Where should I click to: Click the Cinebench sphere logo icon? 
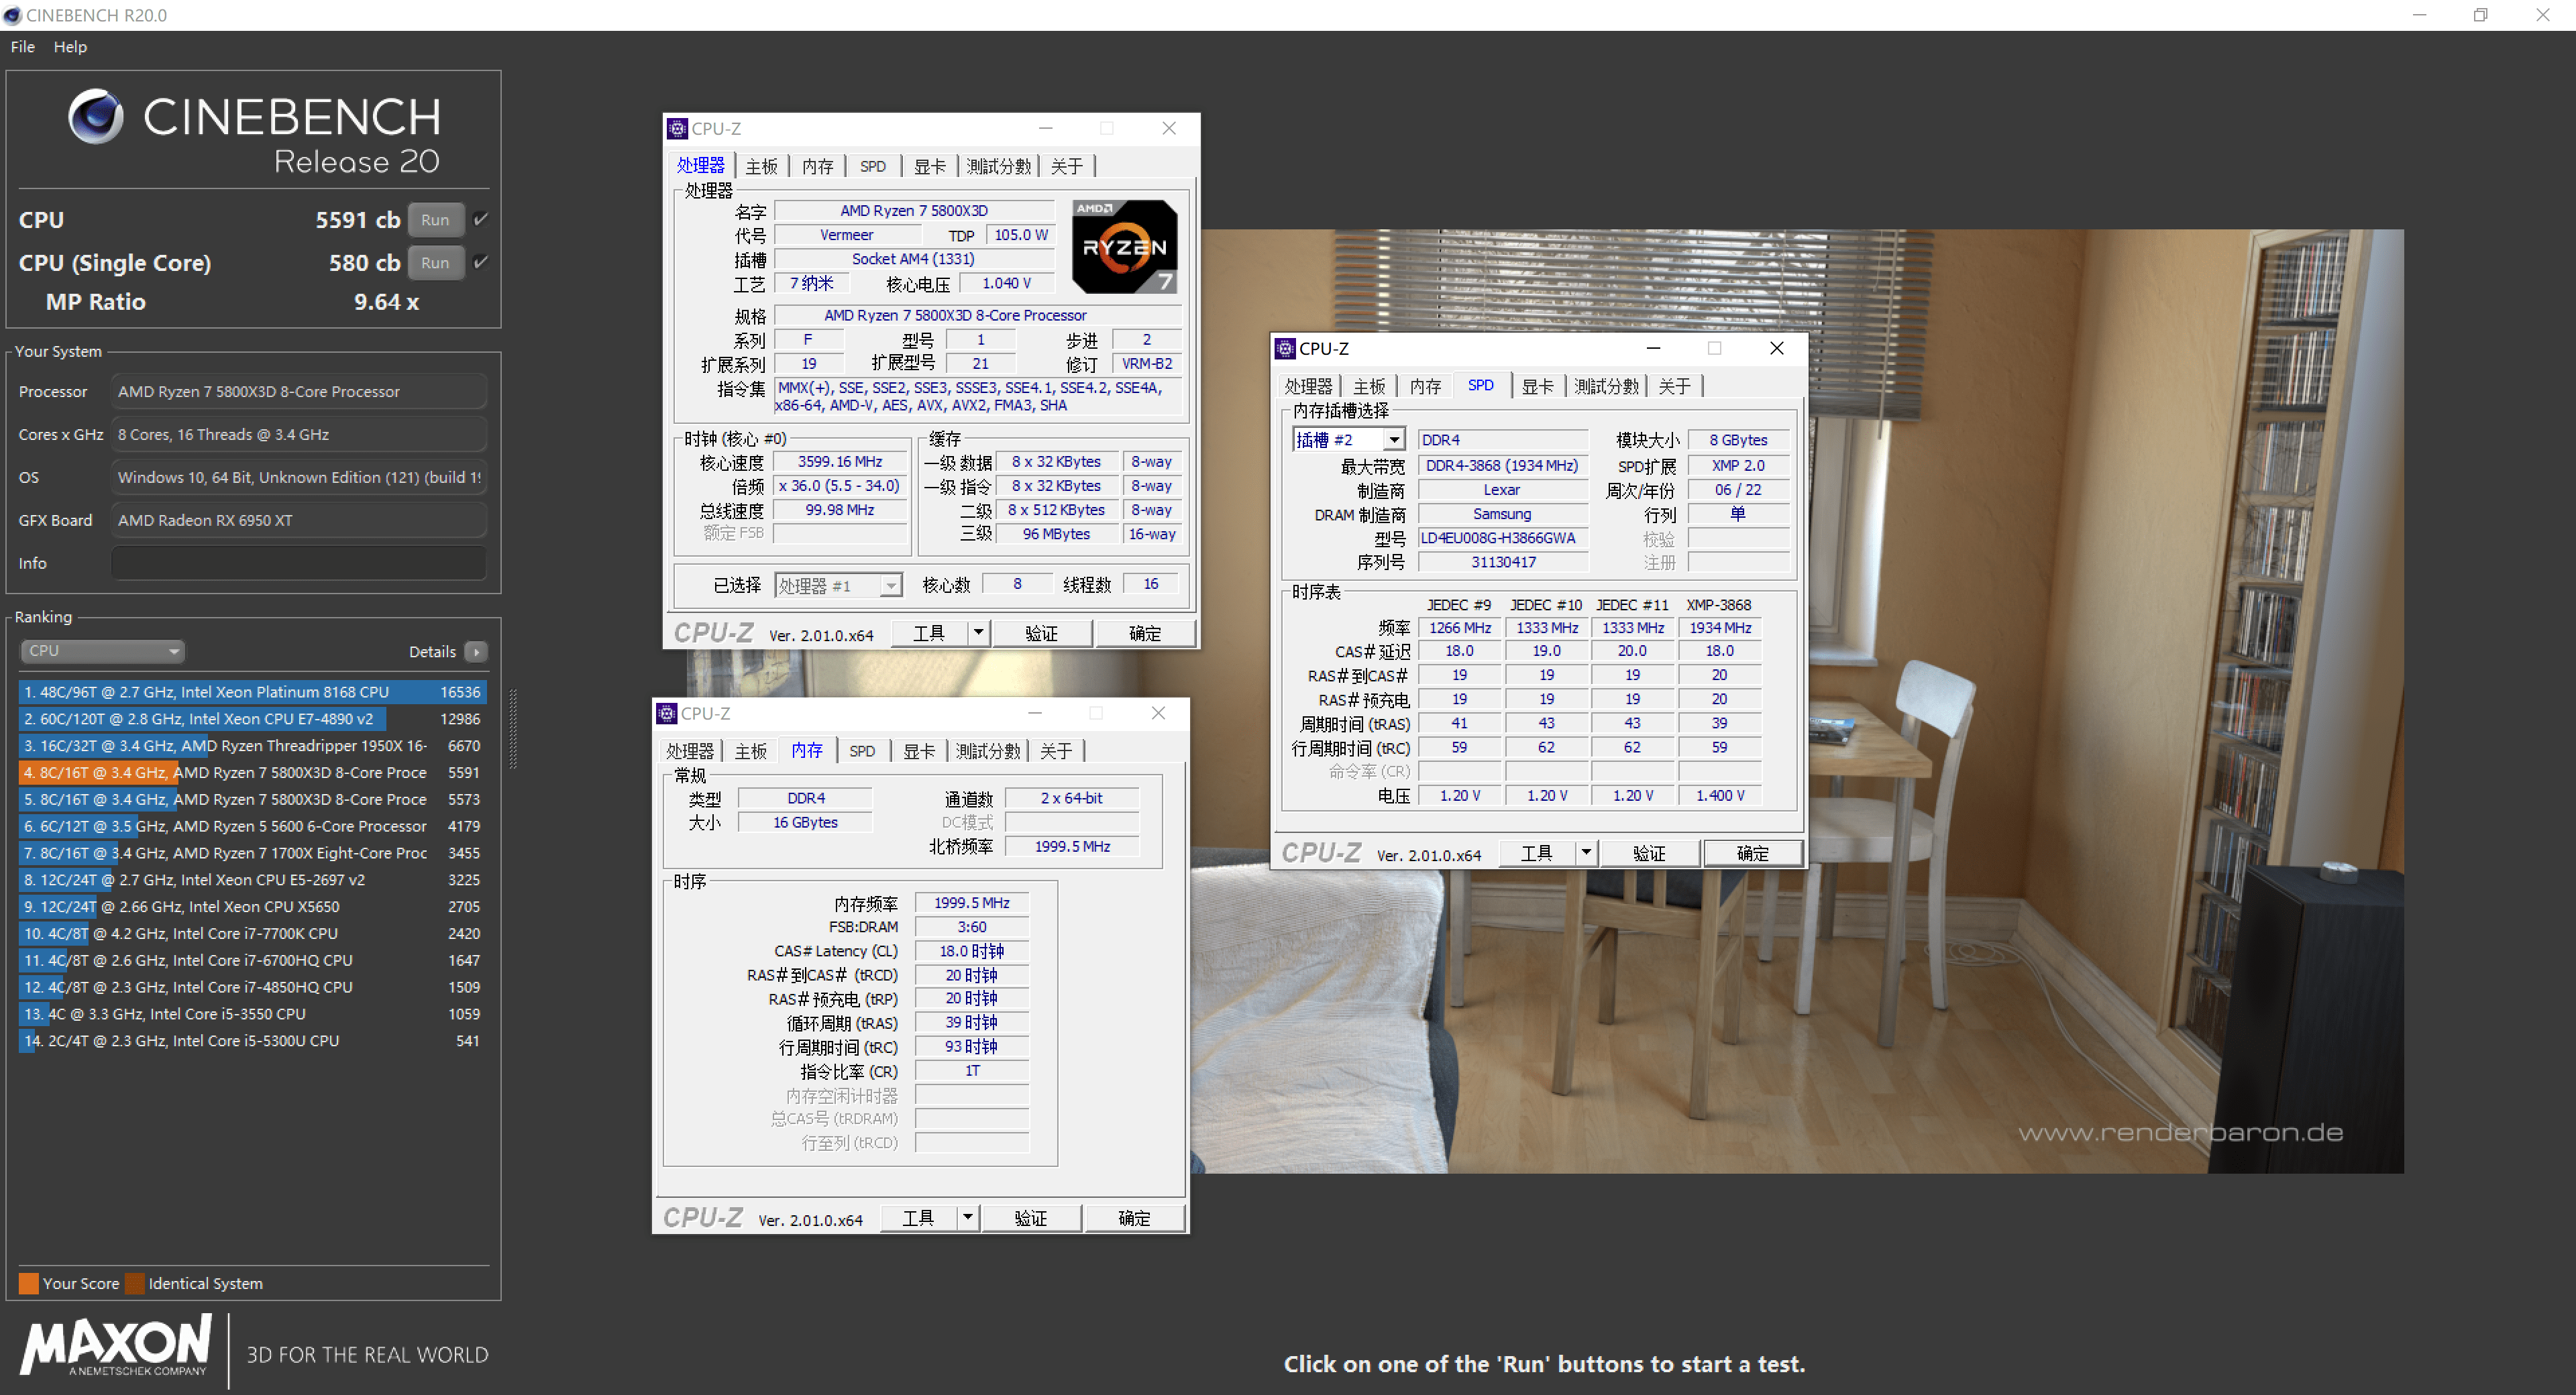tap(96, 117)
